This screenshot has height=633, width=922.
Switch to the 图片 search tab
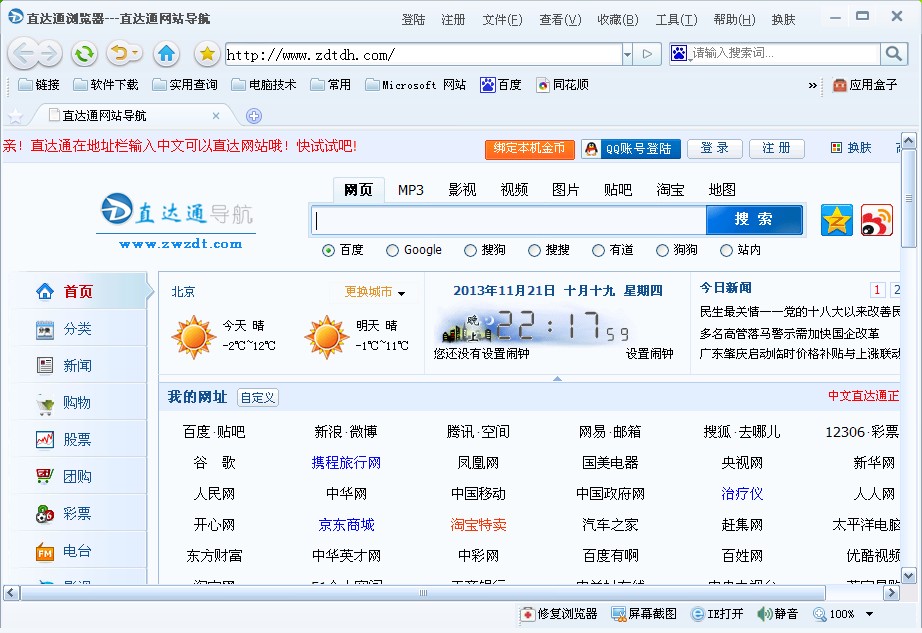(566, 190)
